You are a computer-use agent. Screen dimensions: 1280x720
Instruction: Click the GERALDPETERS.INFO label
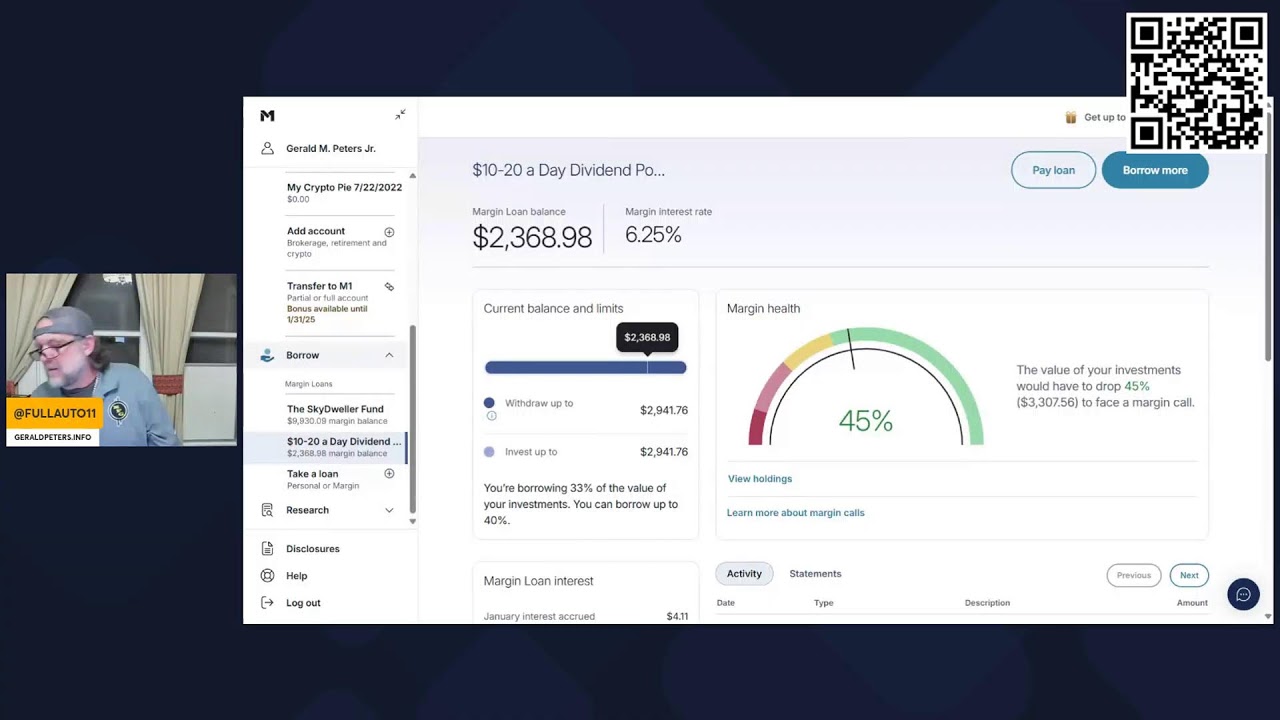52,437
